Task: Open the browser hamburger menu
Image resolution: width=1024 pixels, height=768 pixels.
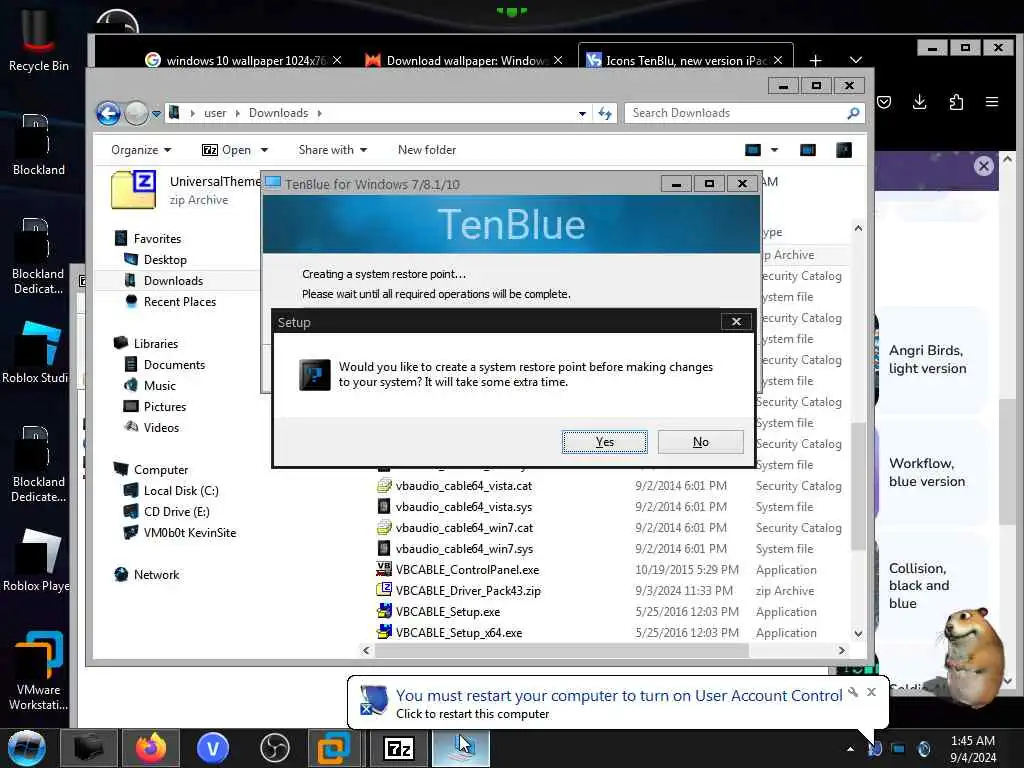Action: pyautogui.click(x=992, y=102)
